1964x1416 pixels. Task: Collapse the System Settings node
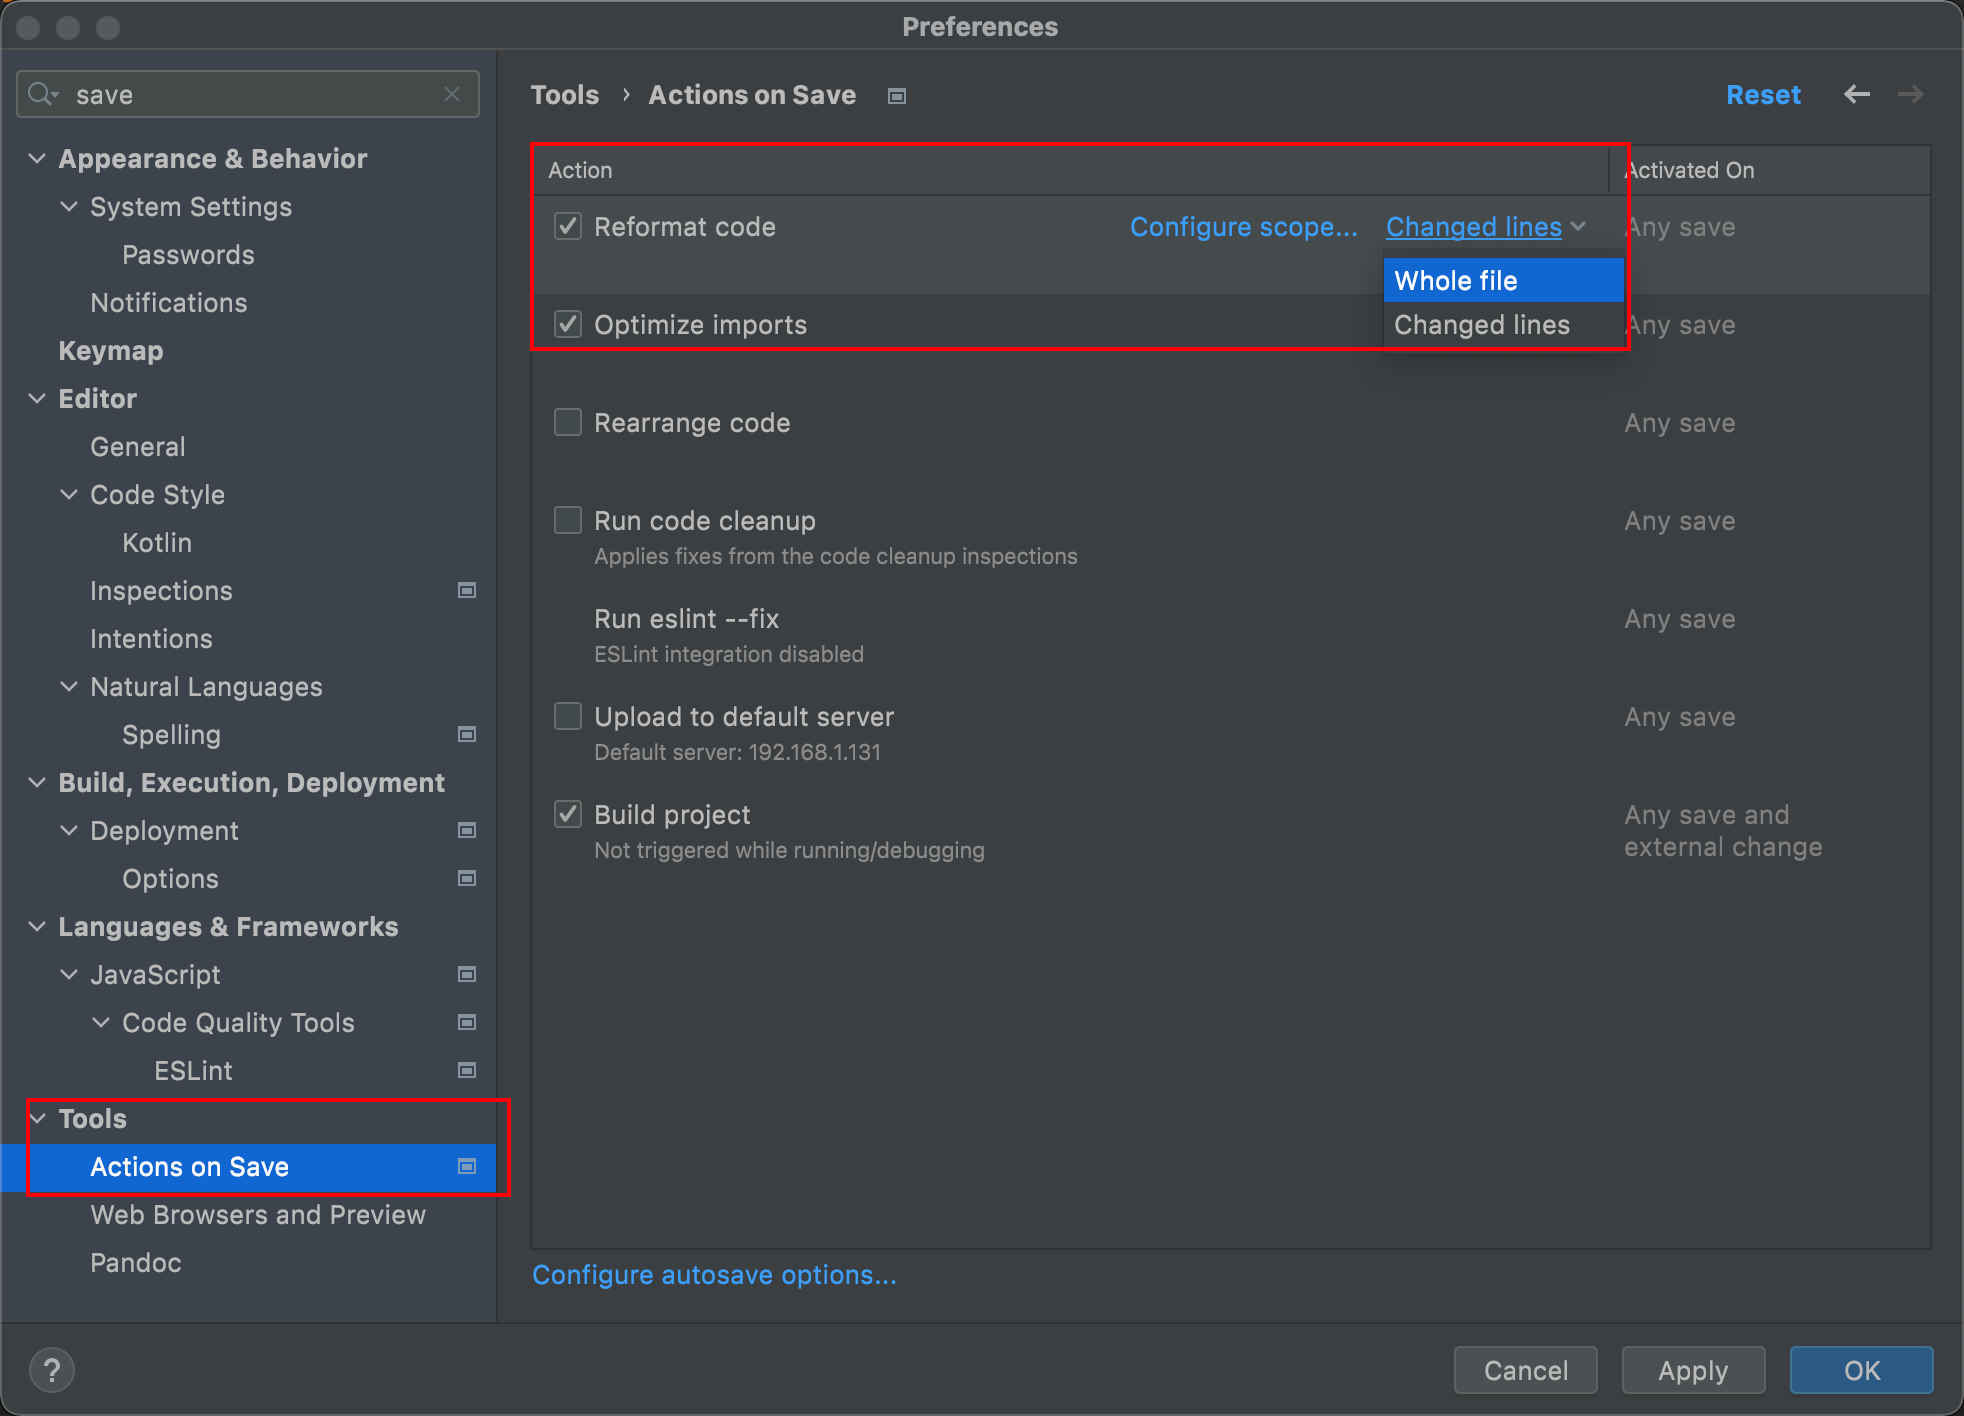[69, 206]
